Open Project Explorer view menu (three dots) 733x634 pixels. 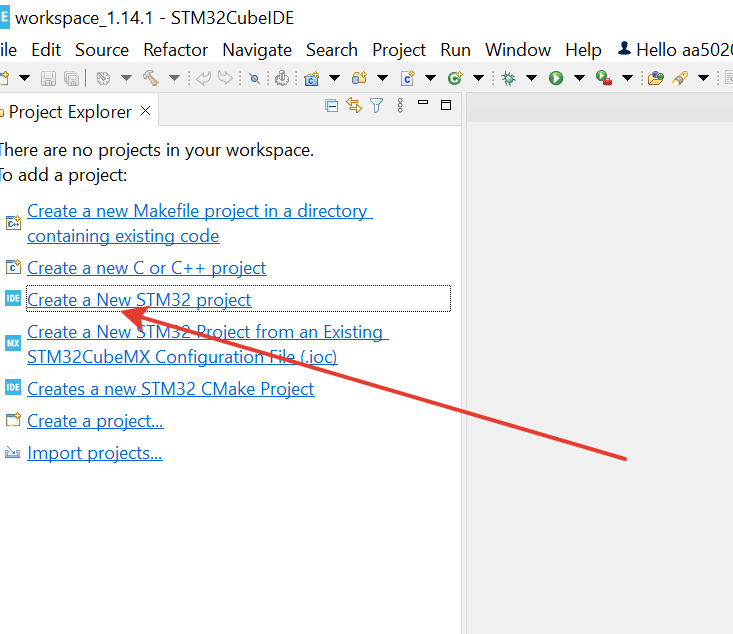pos(400,106)
